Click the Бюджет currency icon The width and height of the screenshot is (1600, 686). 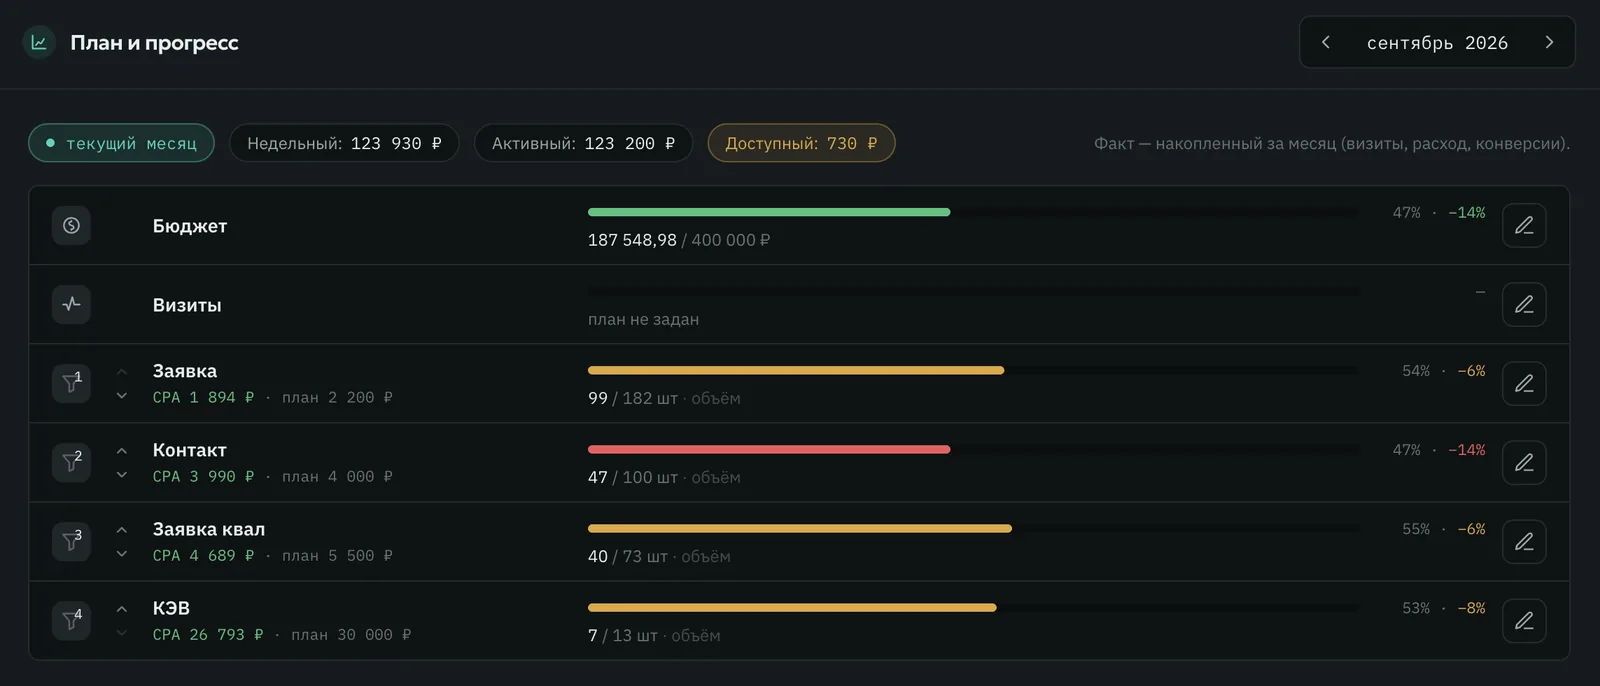(71, 225)
